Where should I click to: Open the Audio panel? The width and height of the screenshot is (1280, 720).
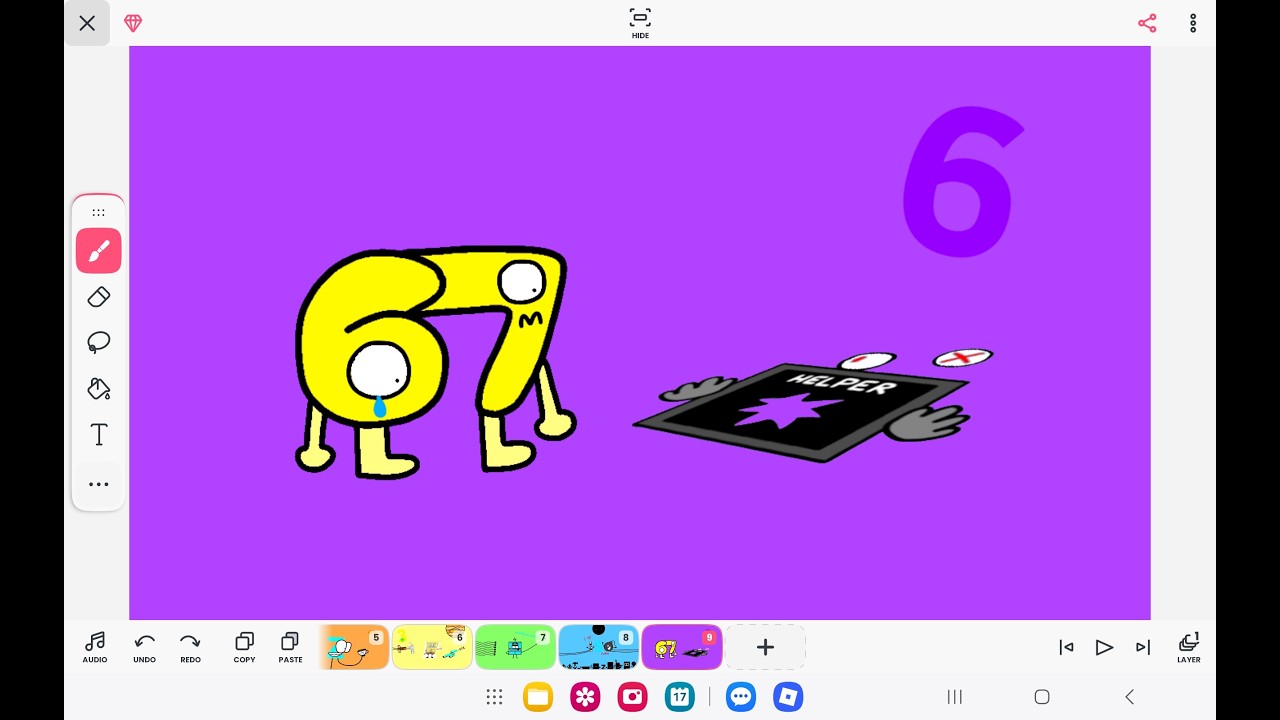click(x=95, y=647)
